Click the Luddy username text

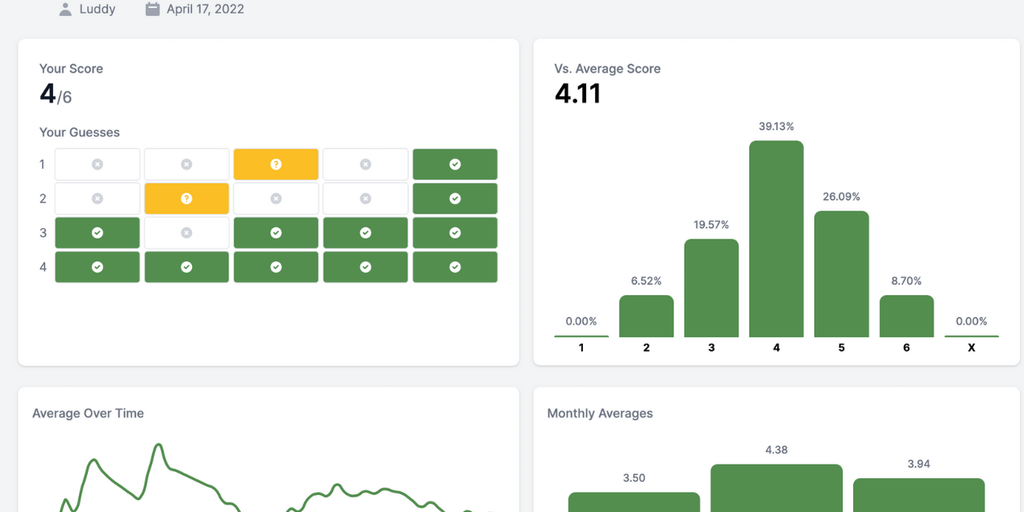(97, 9)
